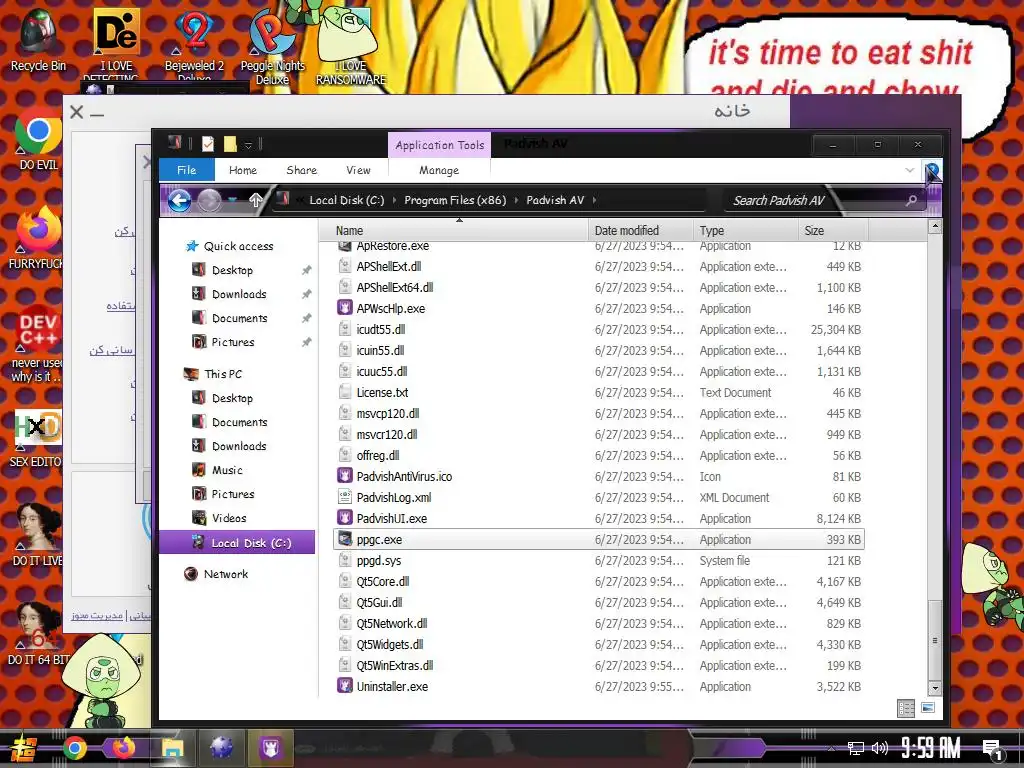Open the DO IT LIVE desktop shortcut
The height and width of the screenshot is (768, 1024).
pyautogui.click(x=37, y=534)
